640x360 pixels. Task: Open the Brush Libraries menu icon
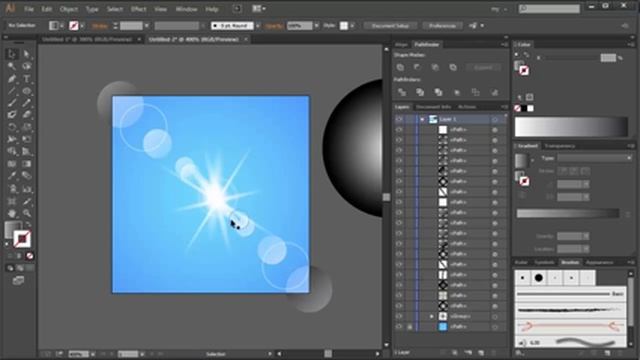click(519, 353)
